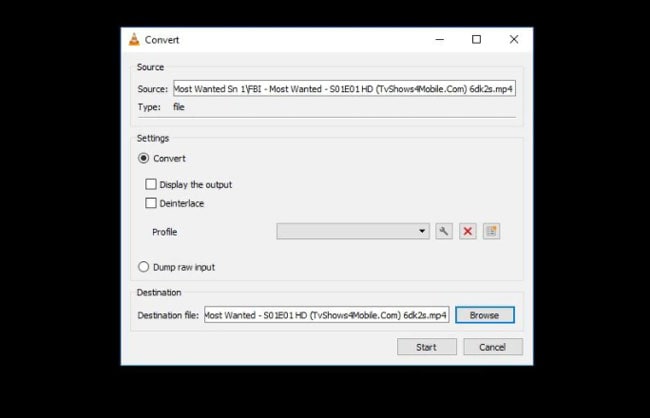Click the 'Type:' label
Image resolution: width=650 pixels, height=418 pixels.
pyautogui.click(x=149, y=107)
